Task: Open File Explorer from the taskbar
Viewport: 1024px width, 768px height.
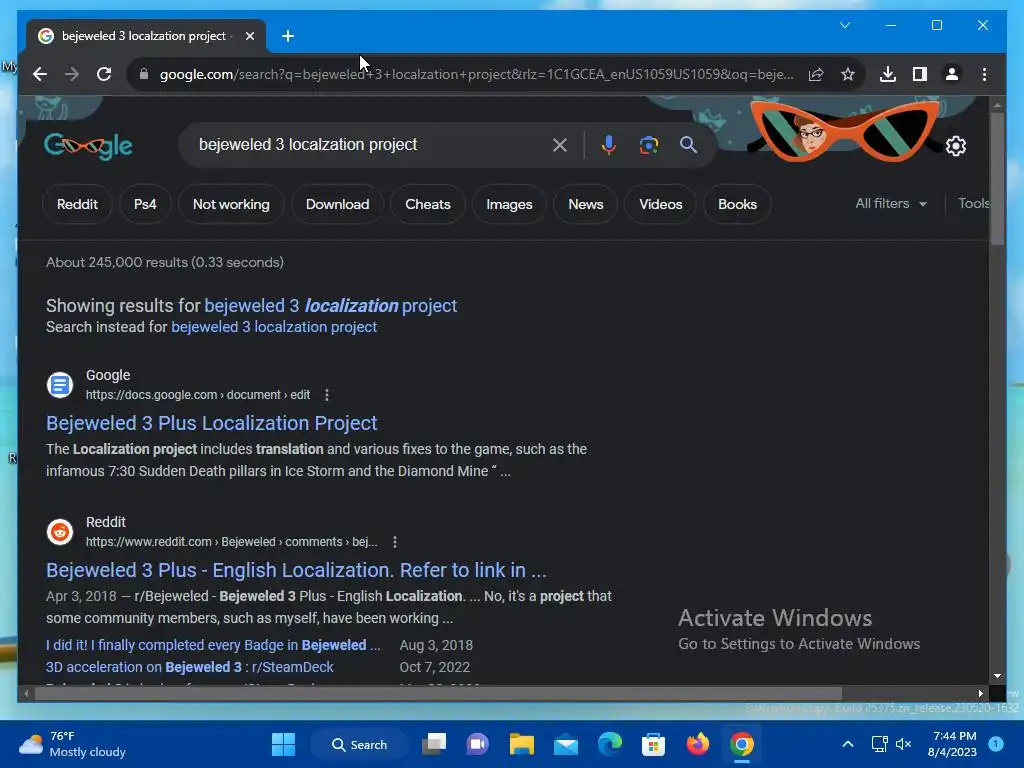Action: pos(522,744)
